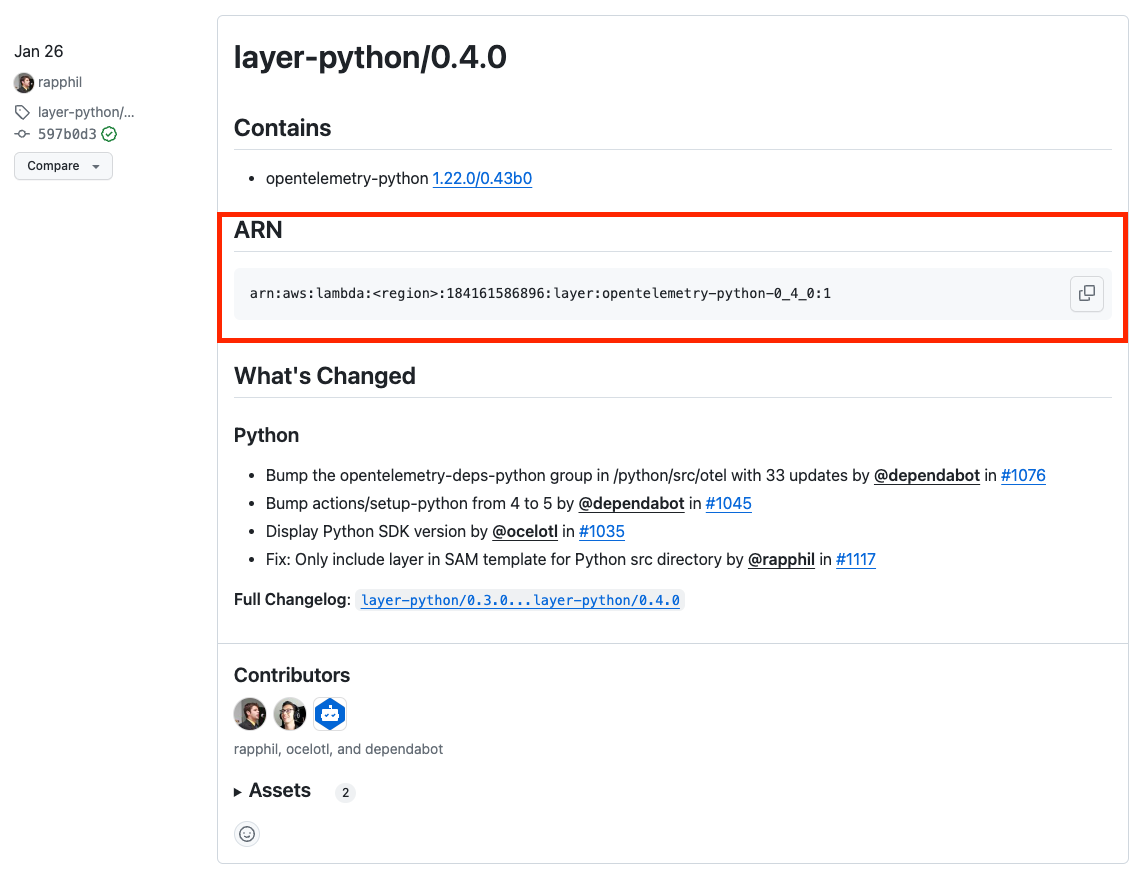
Task: Copy the ARN using the clipboard icon
Action: point(1087,293)
